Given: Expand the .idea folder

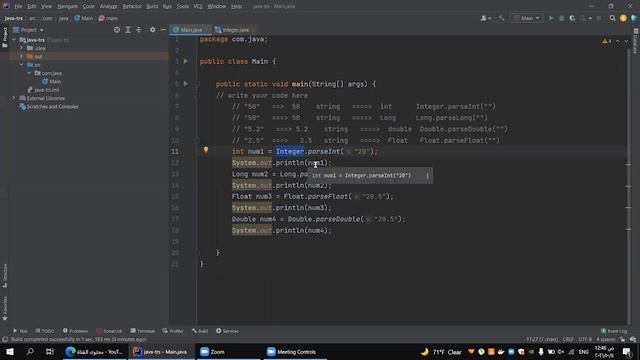Looking at the screenshot, I should [22, 48].
